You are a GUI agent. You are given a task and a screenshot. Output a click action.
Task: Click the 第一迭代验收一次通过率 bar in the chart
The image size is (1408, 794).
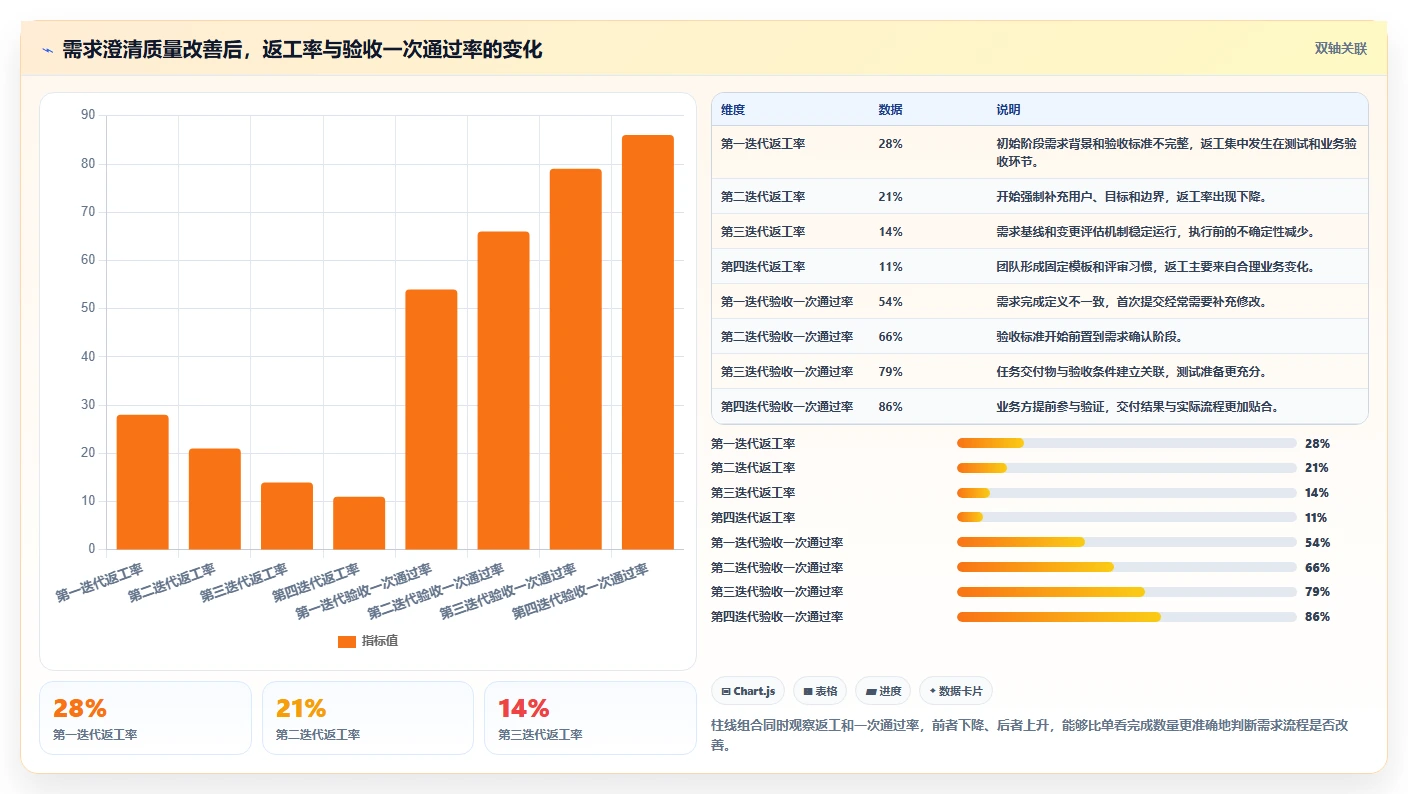click(431, 419)
